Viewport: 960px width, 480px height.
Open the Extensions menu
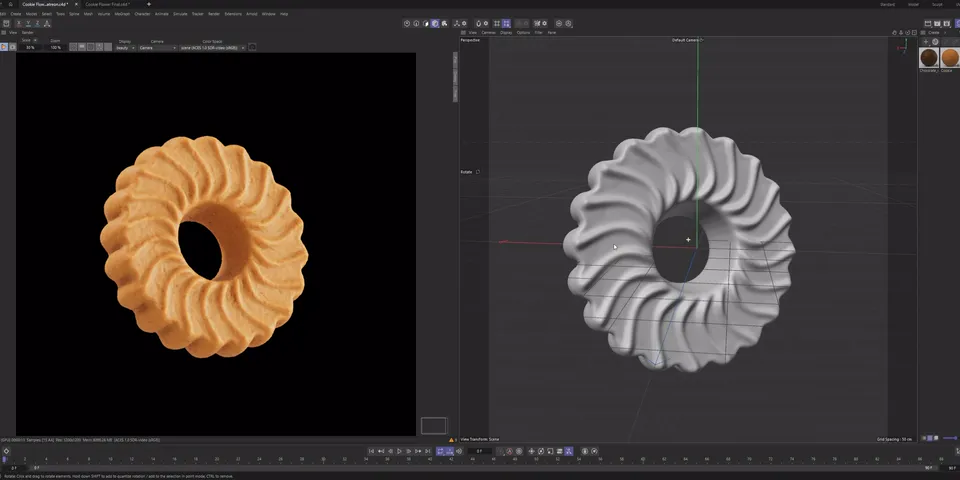click(x=233, y=13)
